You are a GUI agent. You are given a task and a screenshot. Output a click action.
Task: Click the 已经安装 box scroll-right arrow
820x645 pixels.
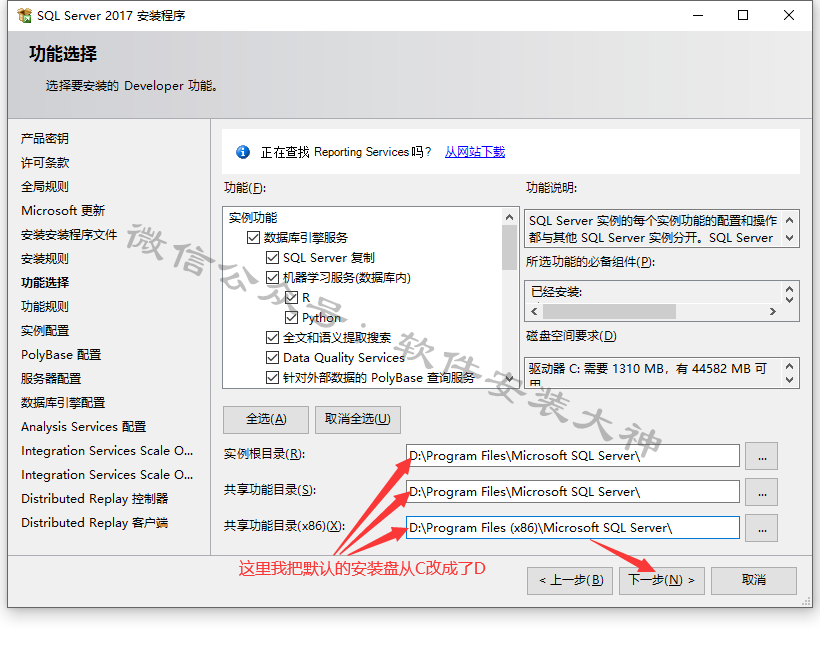coord(772,312)
